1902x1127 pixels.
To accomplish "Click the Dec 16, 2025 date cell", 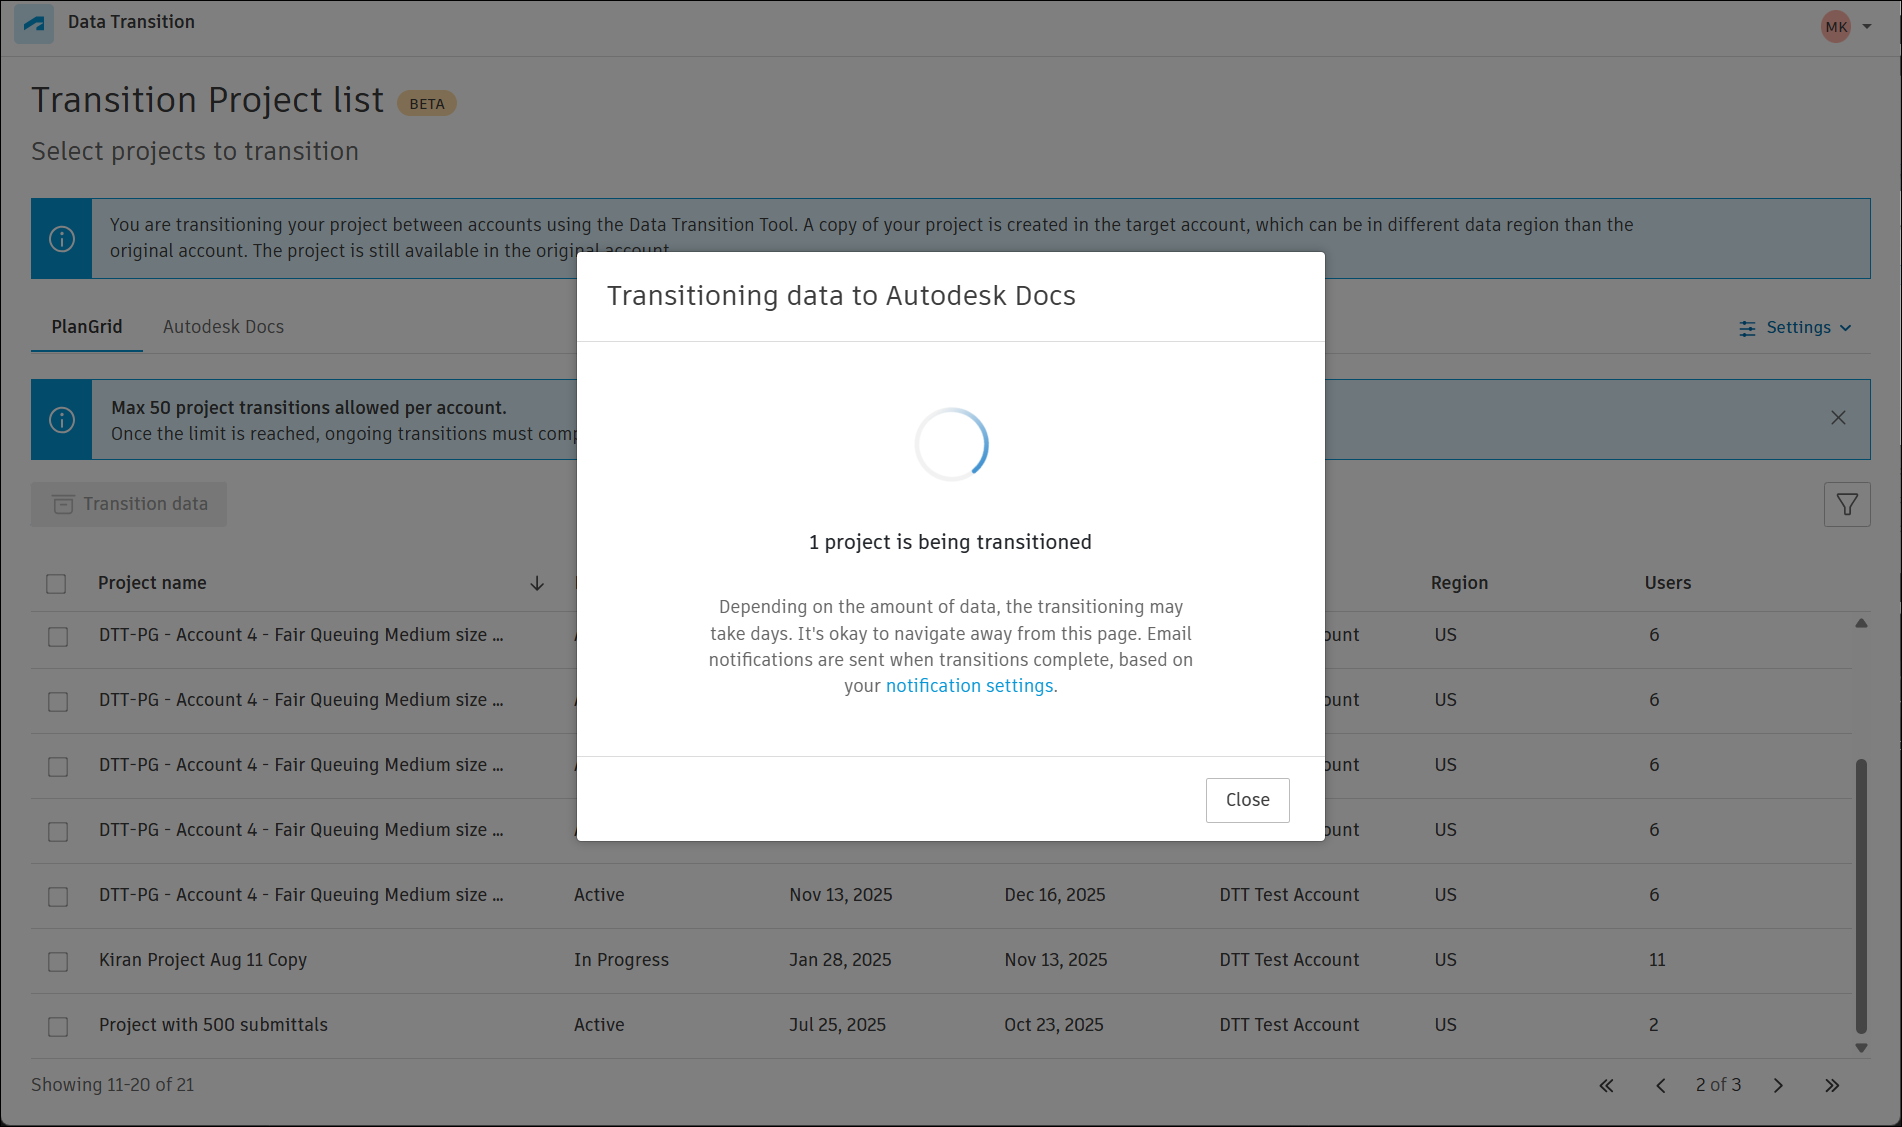I will (1055, 895).
